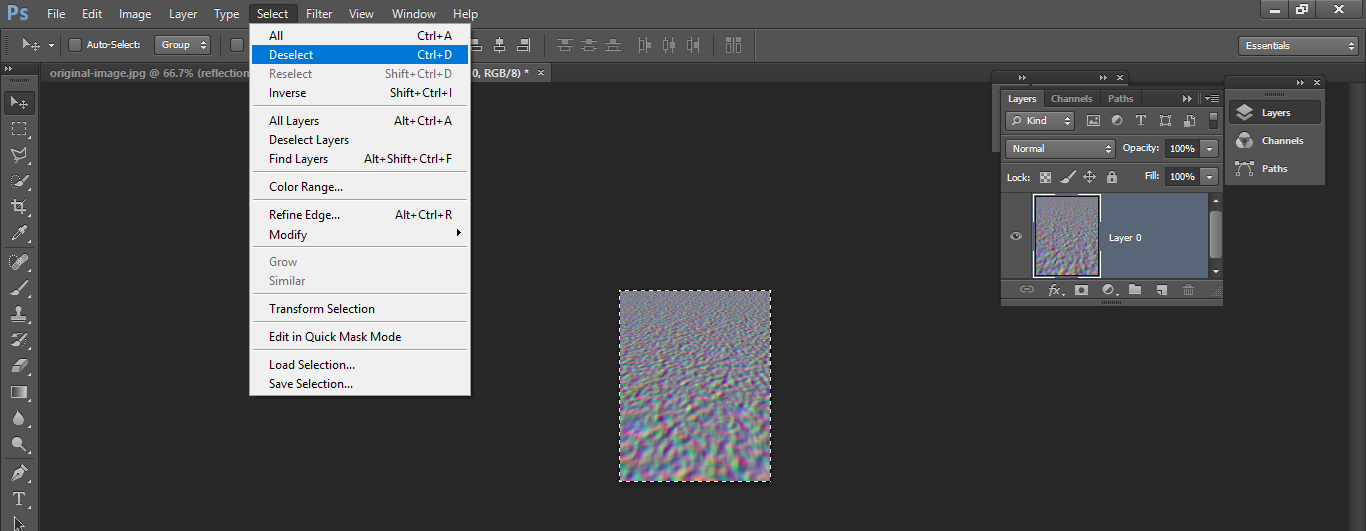Viewport: 1366px width, 531px height.
Task: Create a new layer
Action: pos(1161,290)
